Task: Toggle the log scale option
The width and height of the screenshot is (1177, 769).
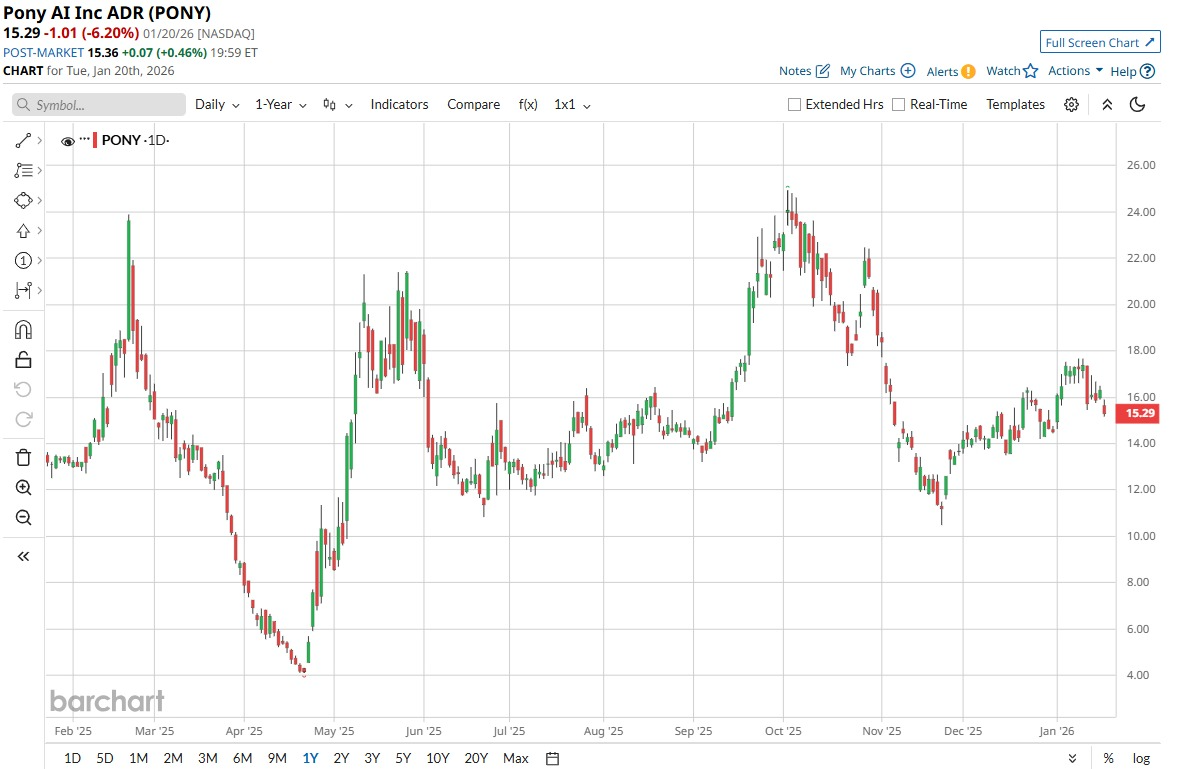Action: coord(1141,758)
